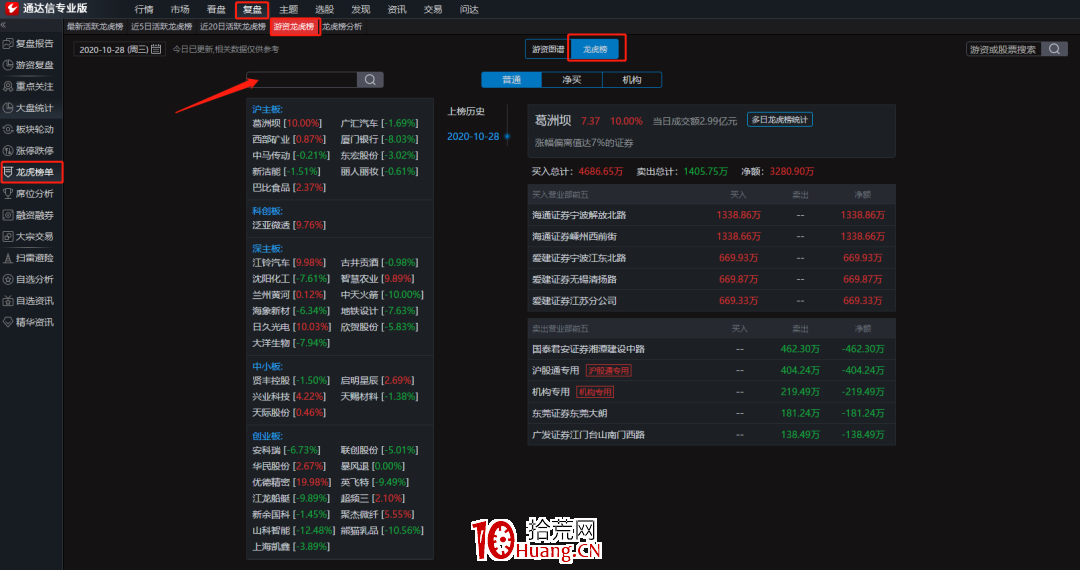Switch list view to 机构
1080x570 pixels.
point(632,80)
